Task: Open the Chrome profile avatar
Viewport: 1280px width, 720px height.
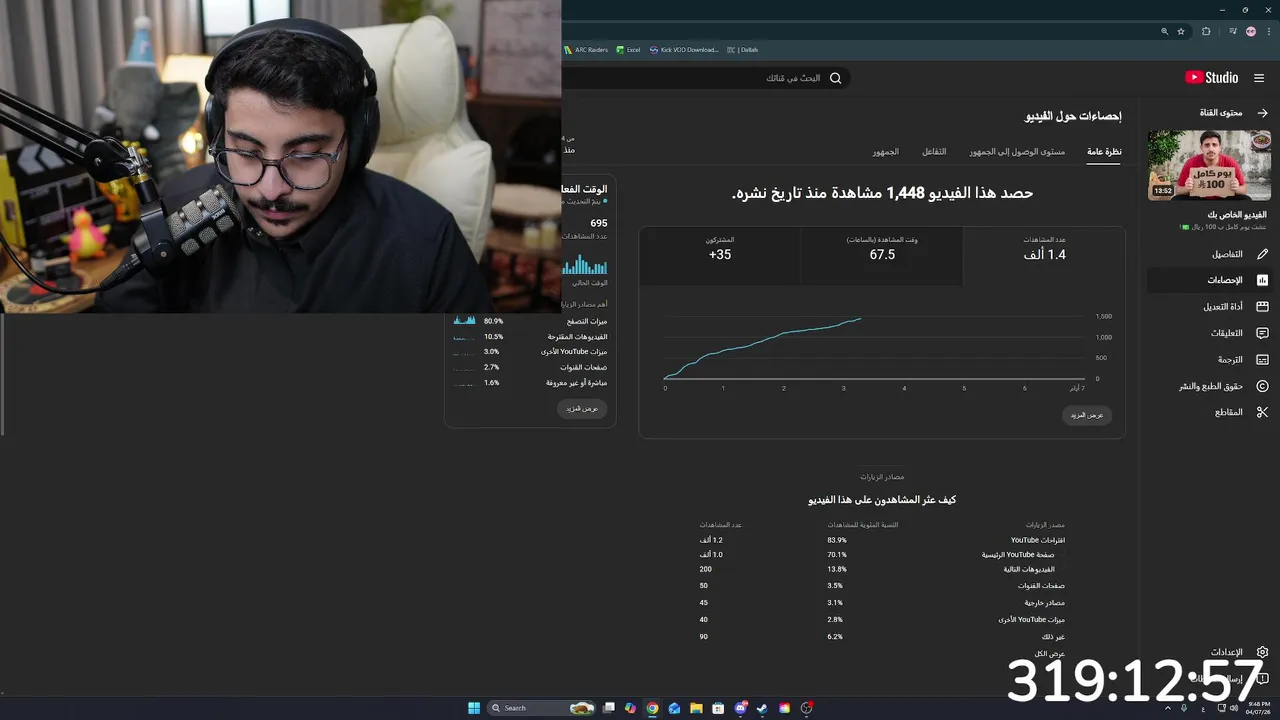Action: pyautogui.click(x=1251, y=31)
